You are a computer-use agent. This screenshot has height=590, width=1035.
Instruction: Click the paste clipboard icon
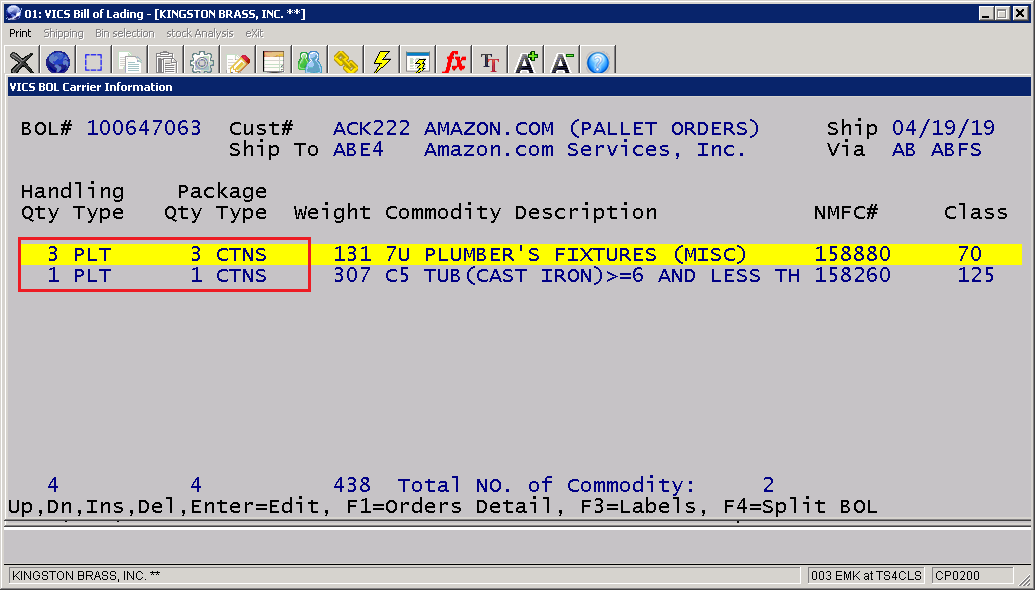165,62
